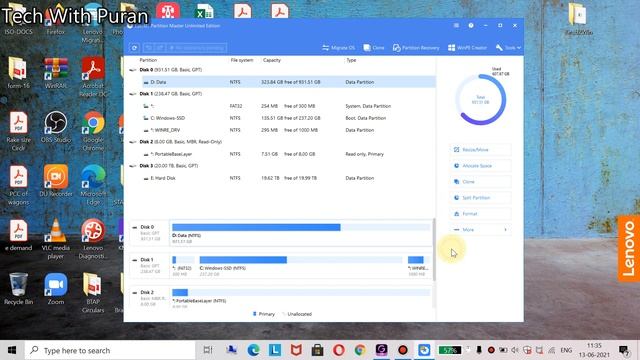Open the title bar hamburger menu
640x360 pixels.
456,25
